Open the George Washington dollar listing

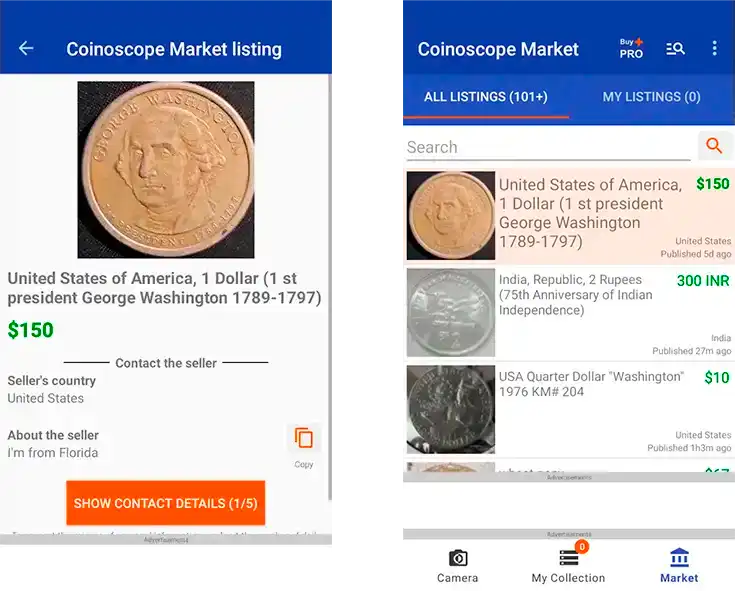569,215
